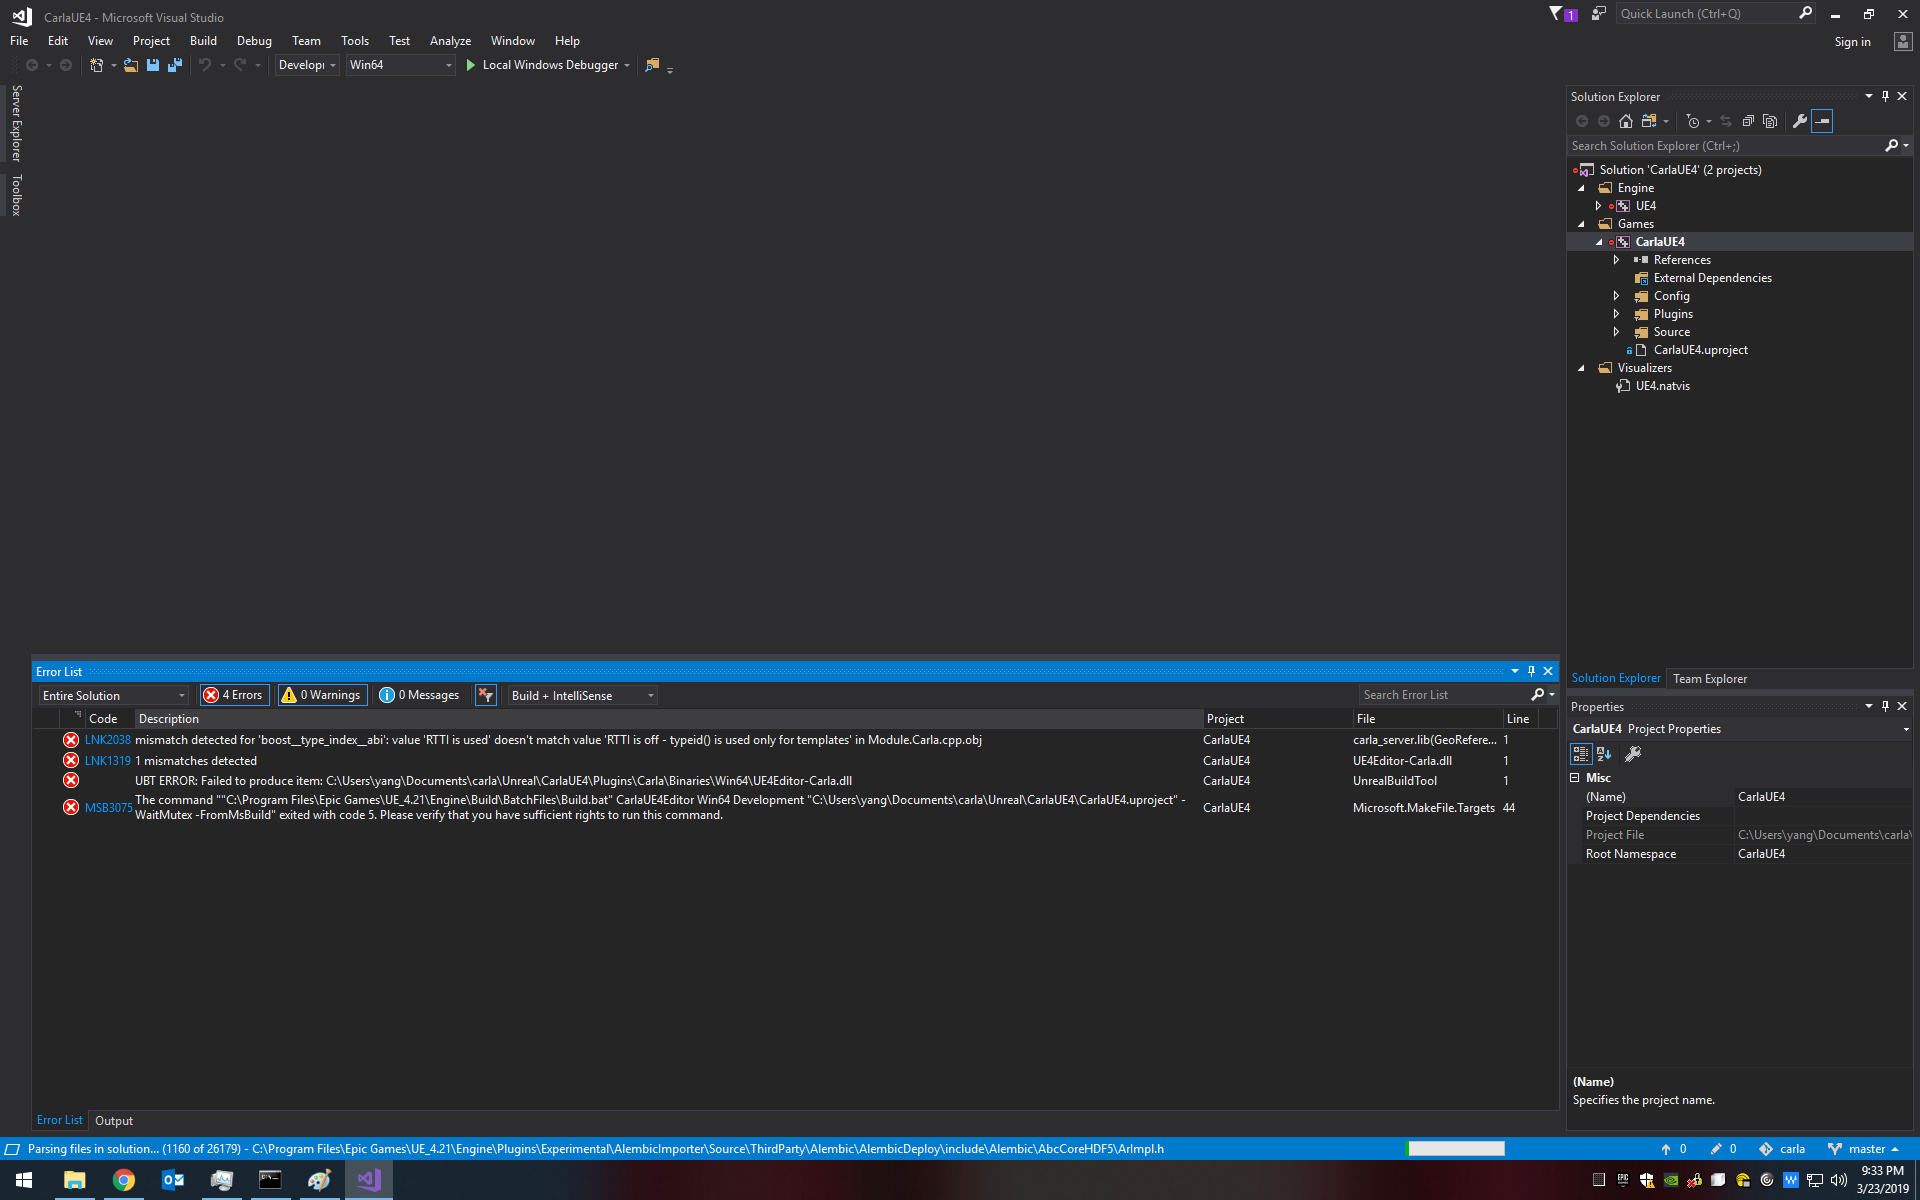This screenshot has height=1200, width=1920.
Task: Open Property Pages wrench in Properties panel
Action: tap(1633, 754)
